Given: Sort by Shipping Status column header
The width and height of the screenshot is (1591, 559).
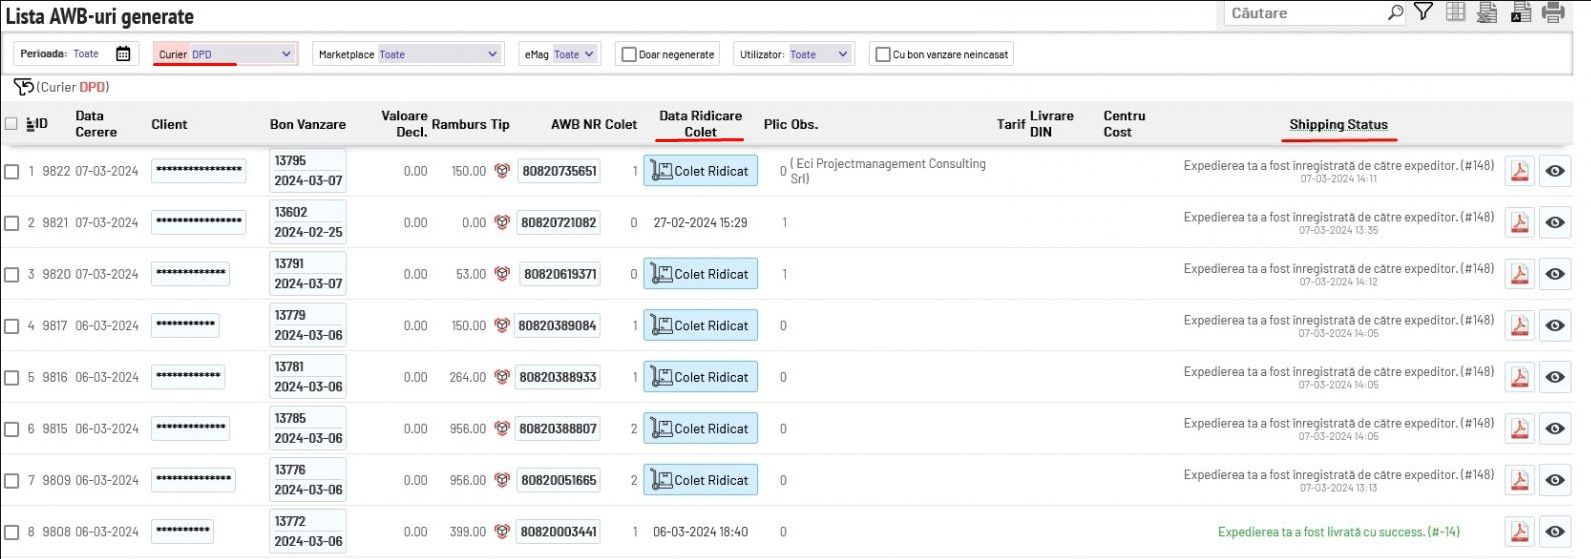Looking at the screenshot, I should pos(1338,125).
